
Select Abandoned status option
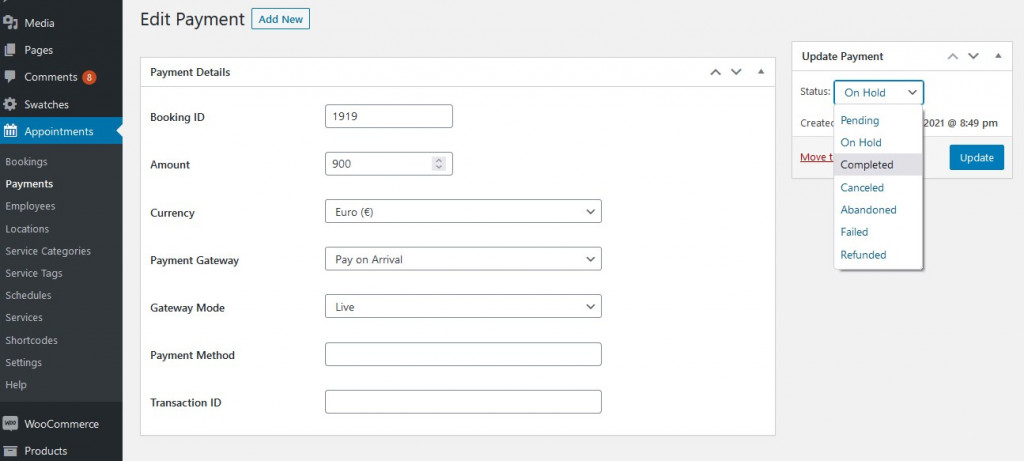pyautogui.click(x=878, y=210)
